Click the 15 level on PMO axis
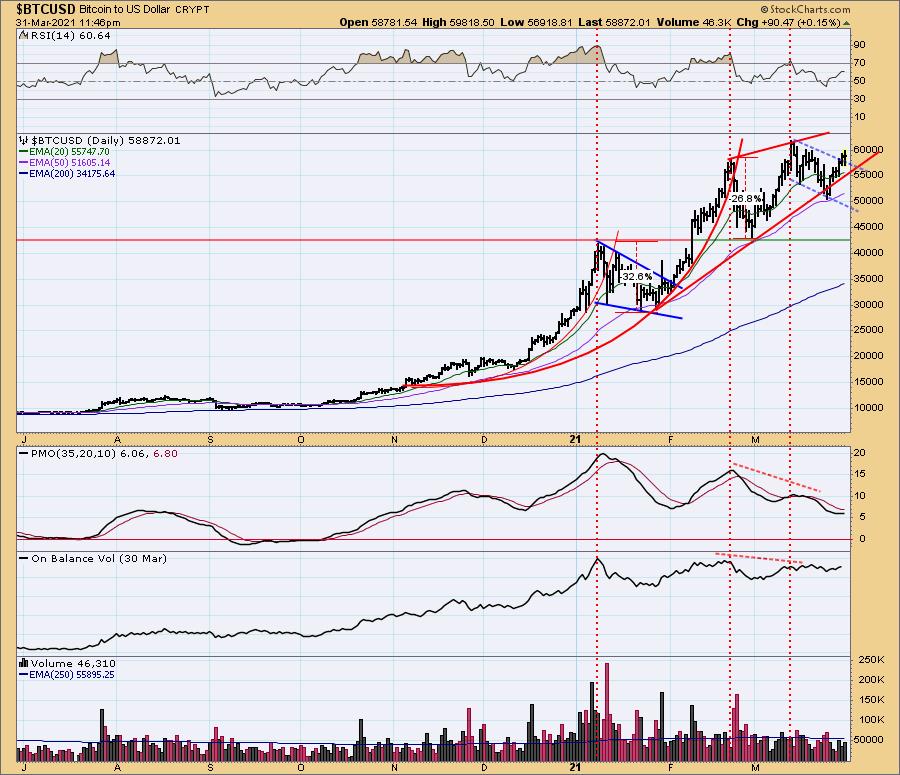Screen dimensions: 900x775 (x=859, y=474)
